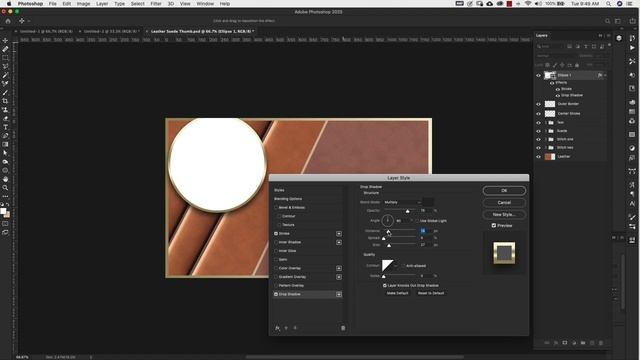Click the plus button beside Gradient Overlay
640x360 pixels.
[339, 277]
